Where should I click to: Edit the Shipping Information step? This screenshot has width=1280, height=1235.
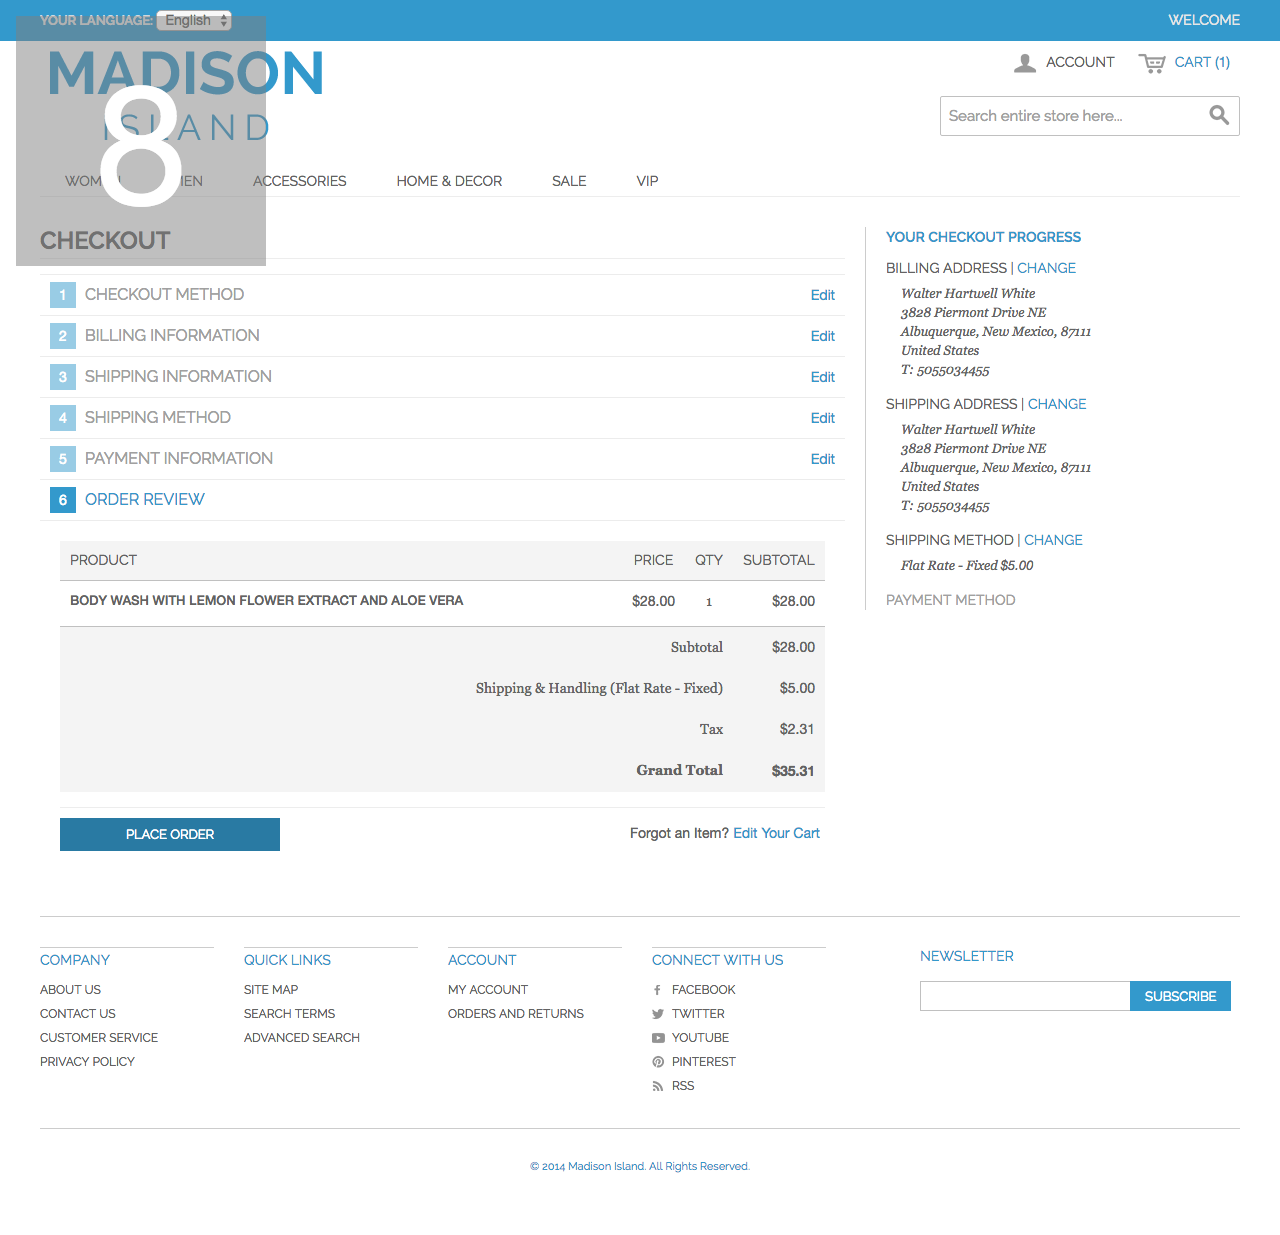tap(822, 377)
